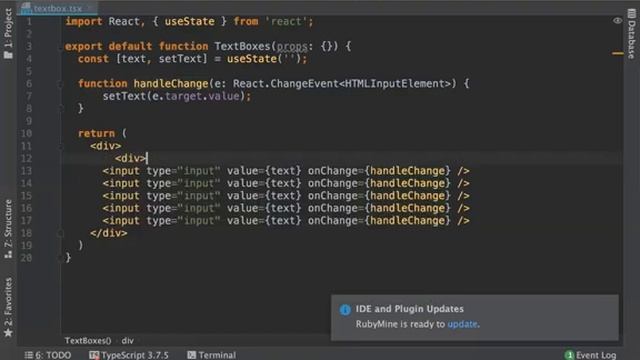
Task: Place caret at the <div> on line 12
Action: pos(131,158)
